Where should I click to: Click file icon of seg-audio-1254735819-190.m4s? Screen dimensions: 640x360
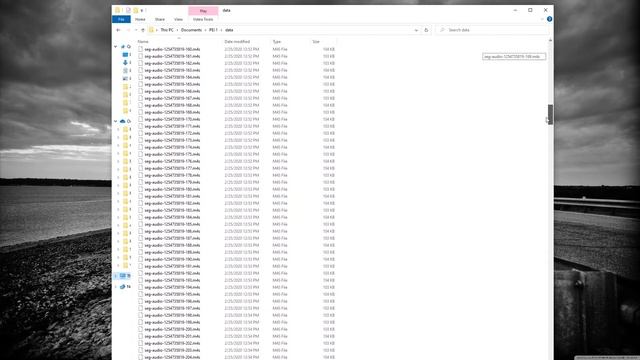(x=140, y=259)
